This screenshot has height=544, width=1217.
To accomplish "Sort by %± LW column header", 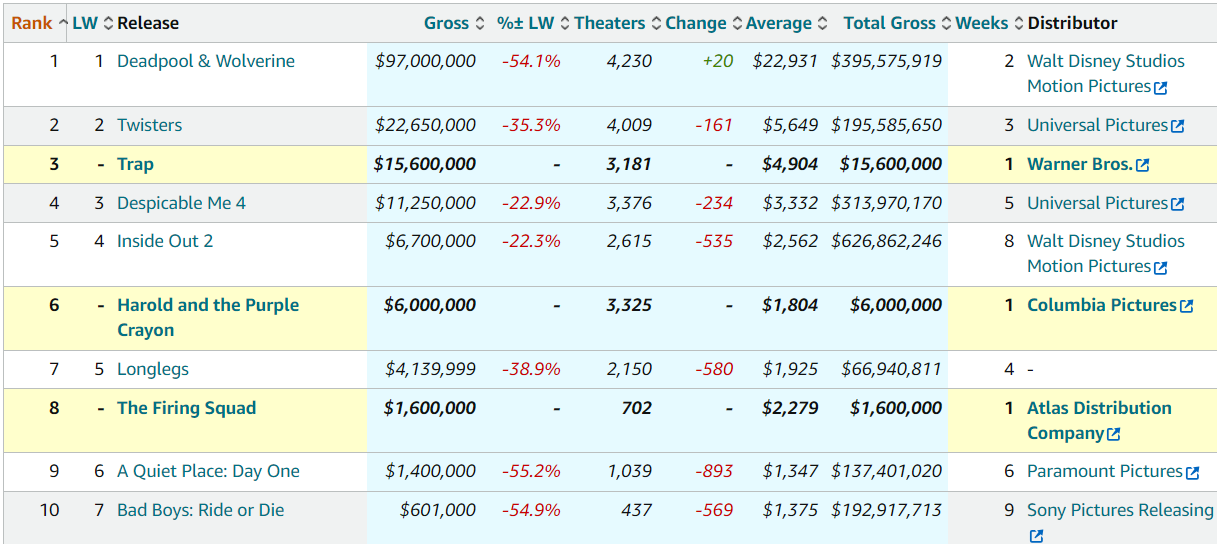I will point(526,23).
